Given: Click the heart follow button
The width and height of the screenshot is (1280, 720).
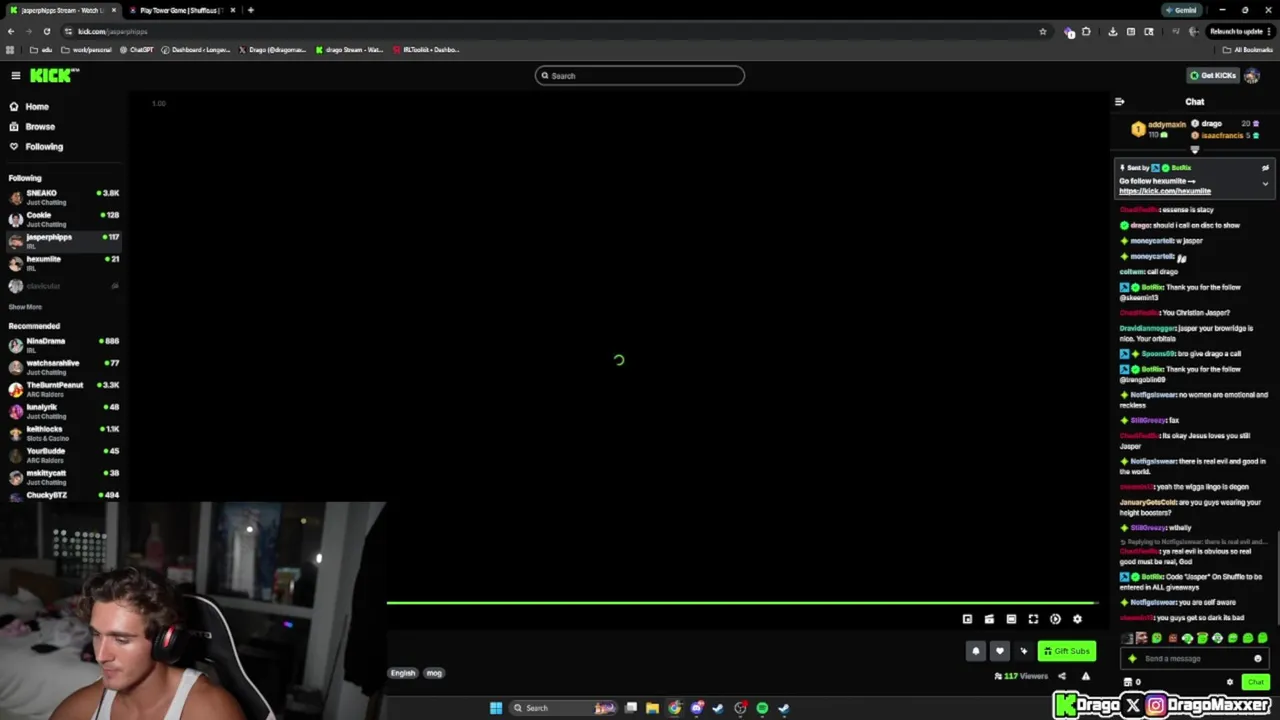Looking at the screenshot, I should (999, 651).
